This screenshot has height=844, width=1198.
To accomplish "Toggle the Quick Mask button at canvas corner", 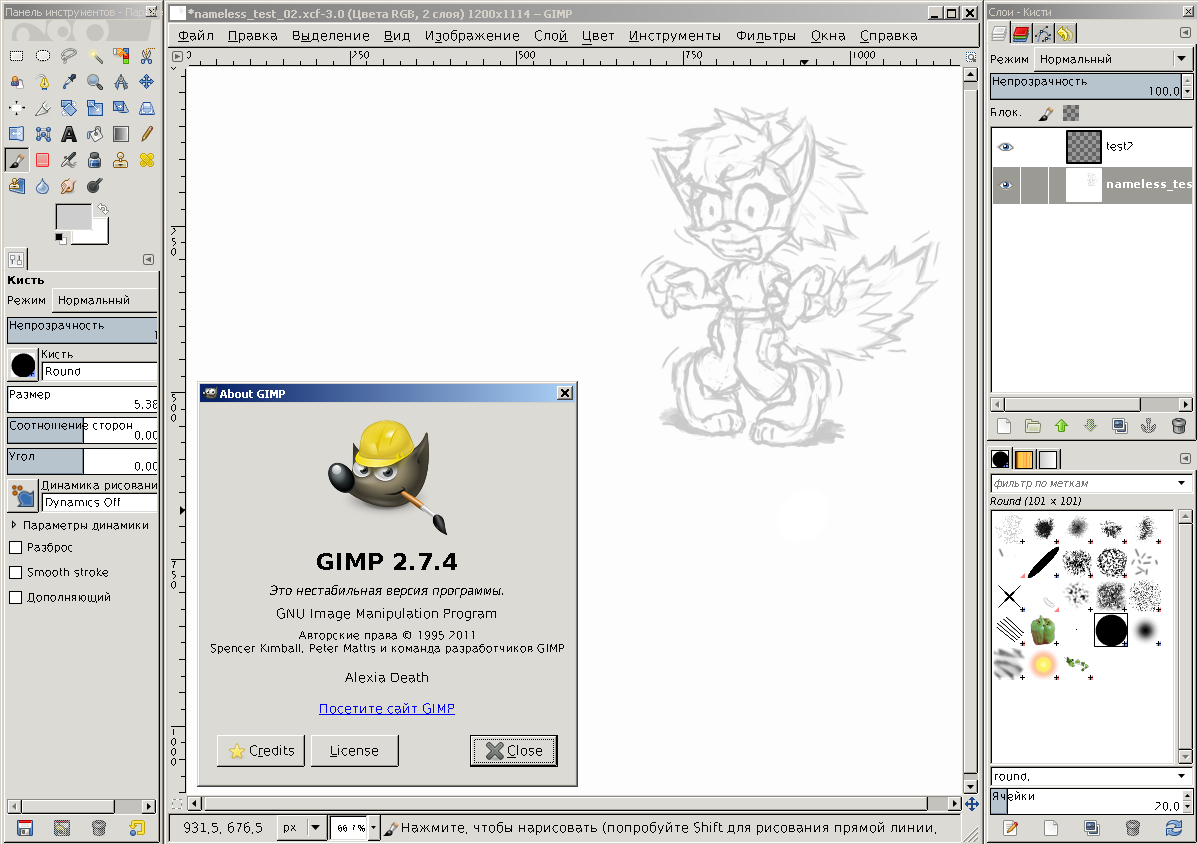I will [x=177, y=804].
